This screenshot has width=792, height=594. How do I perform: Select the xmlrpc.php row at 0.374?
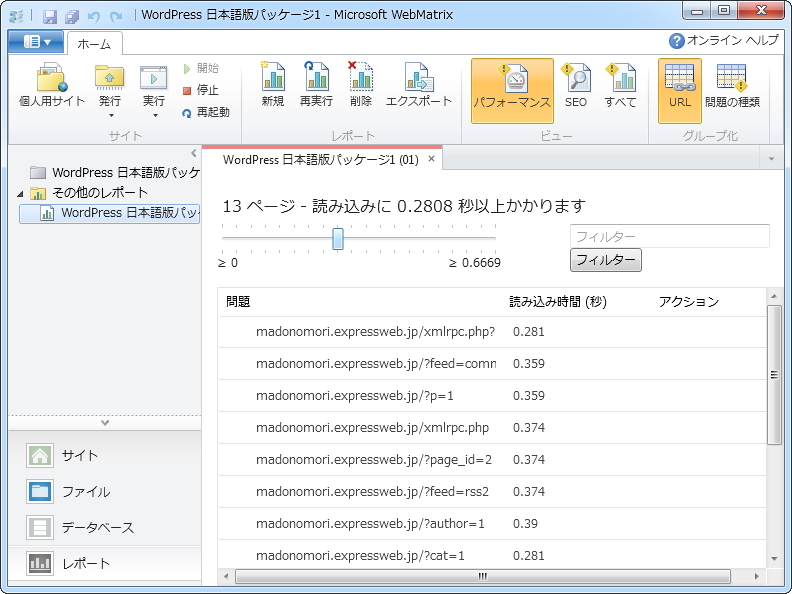(x=492, y=428)
